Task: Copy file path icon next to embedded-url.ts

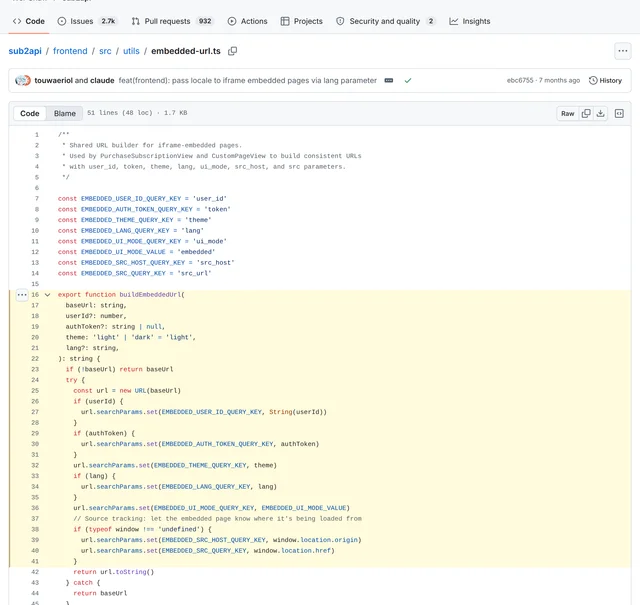Action: [x=232, y=51]
